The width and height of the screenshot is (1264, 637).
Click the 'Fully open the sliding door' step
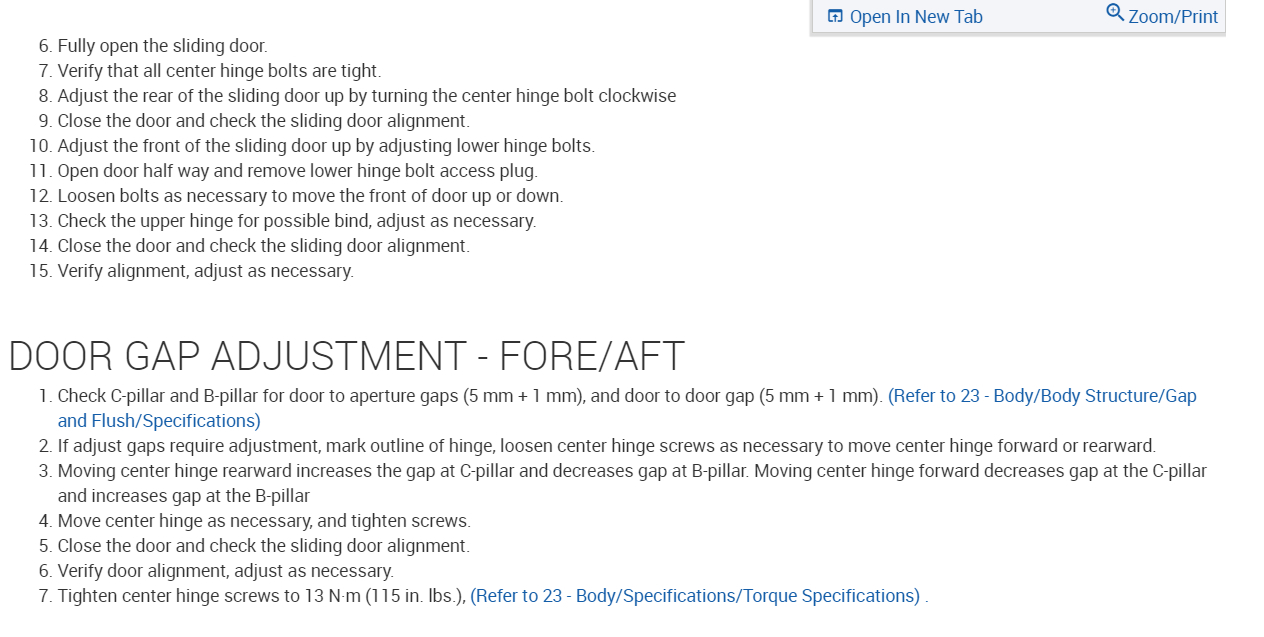coord(162,46)
